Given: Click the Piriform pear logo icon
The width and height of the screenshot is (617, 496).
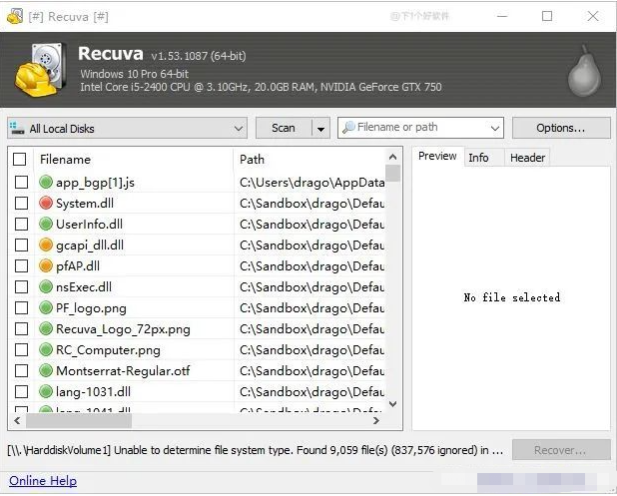Looking at the screenshot, I should click(x=583, y=72).
